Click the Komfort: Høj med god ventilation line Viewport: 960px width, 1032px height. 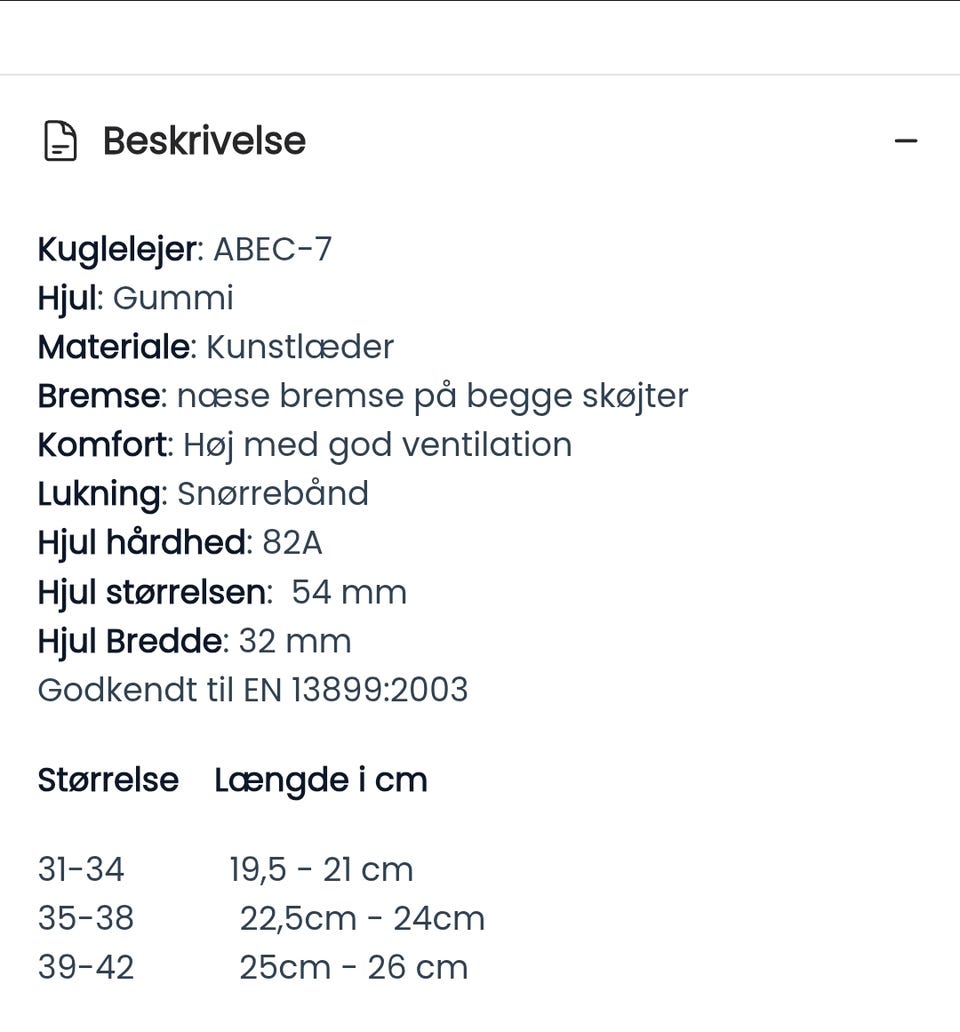(x=304, y=444)
